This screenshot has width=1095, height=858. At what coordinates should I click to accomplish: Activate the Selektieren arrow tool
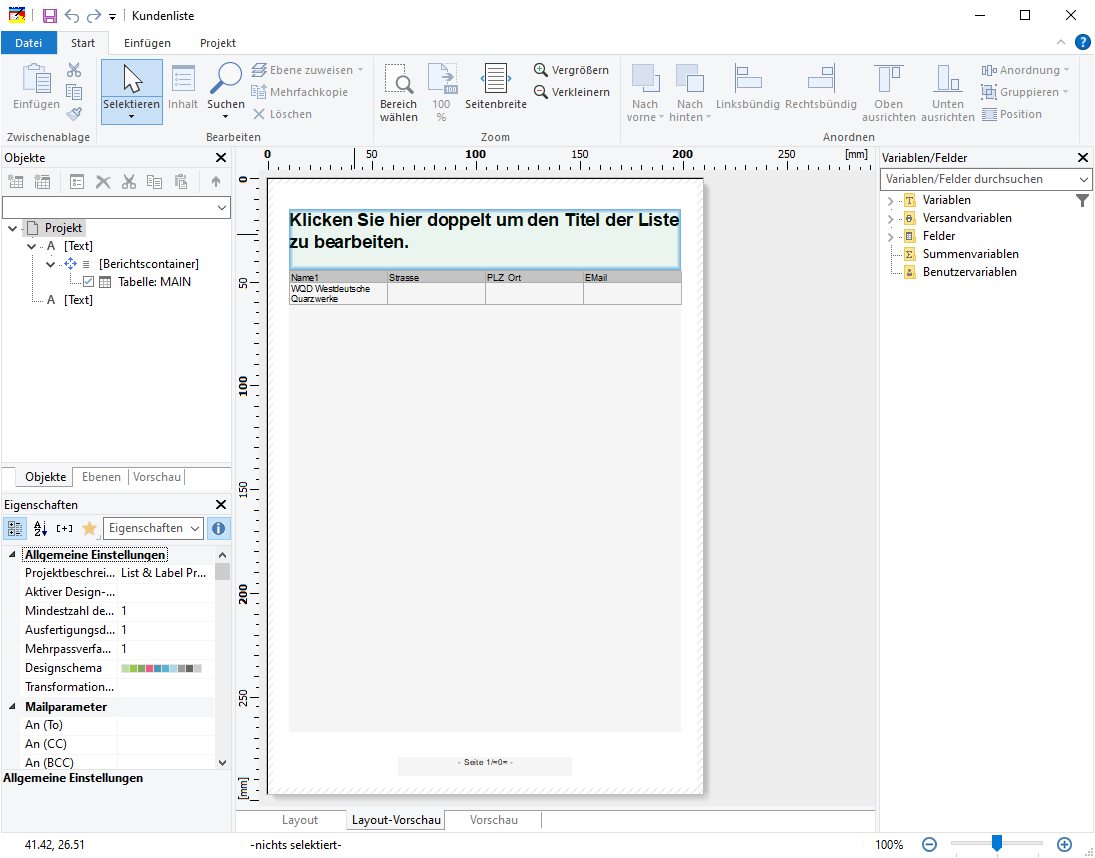pos(132,91)
